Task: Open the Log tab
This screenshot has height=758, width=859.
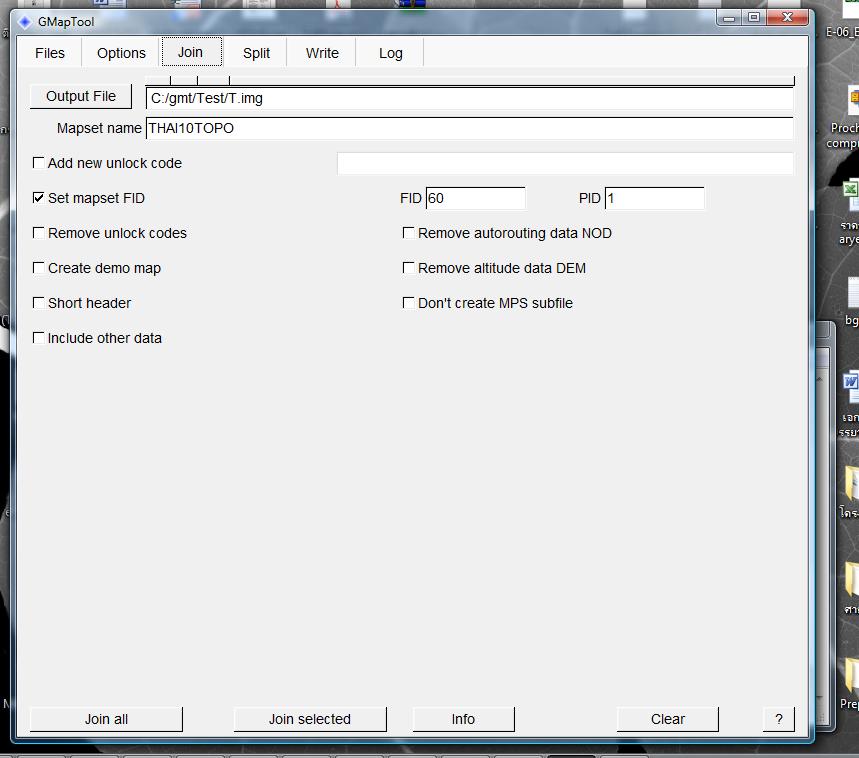Action: click(391, 53)
